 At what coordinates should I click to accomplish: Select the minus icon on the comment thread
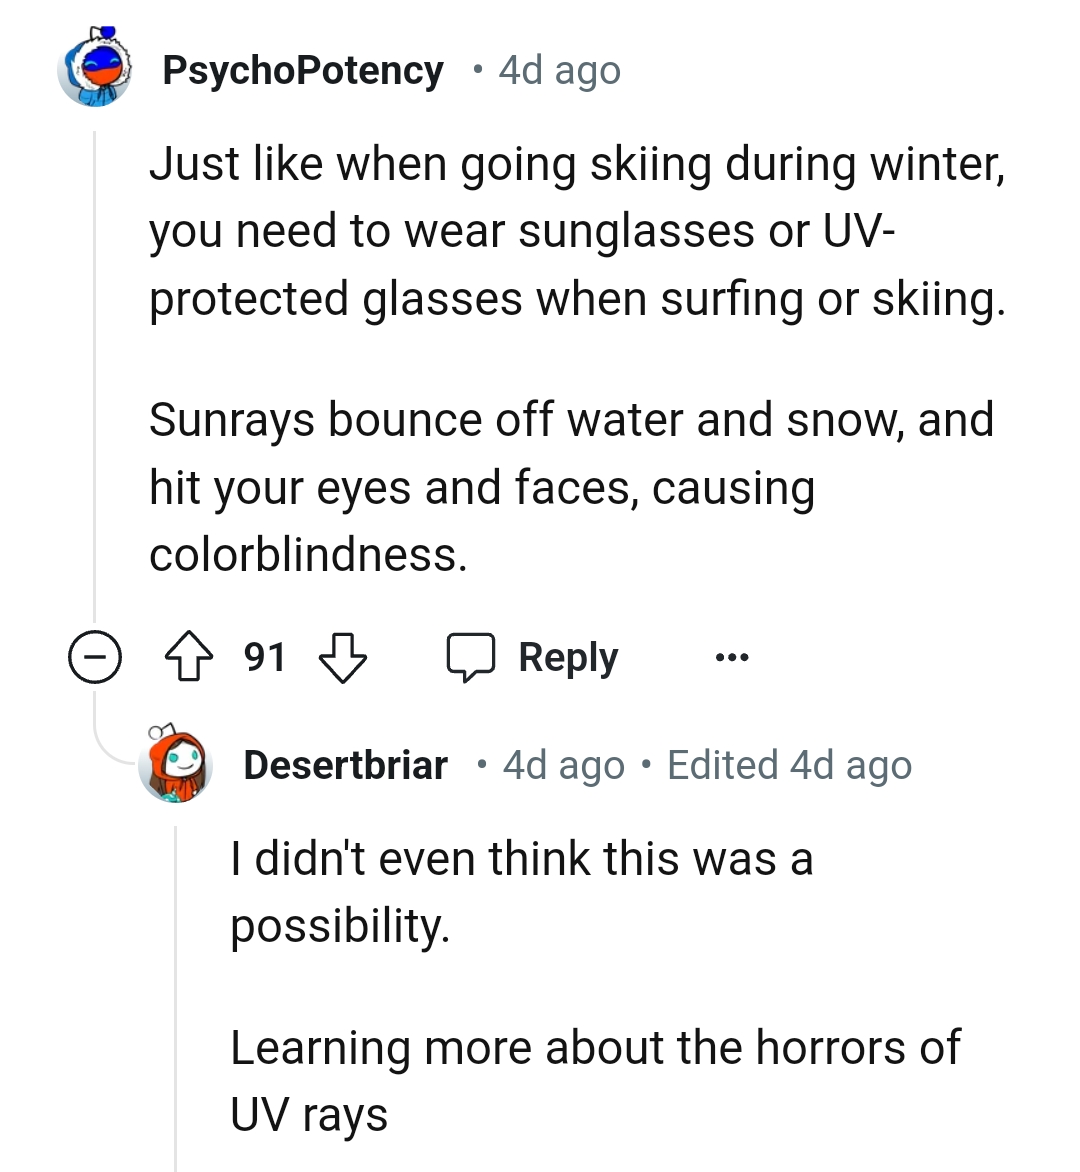[x=95, y=656]
